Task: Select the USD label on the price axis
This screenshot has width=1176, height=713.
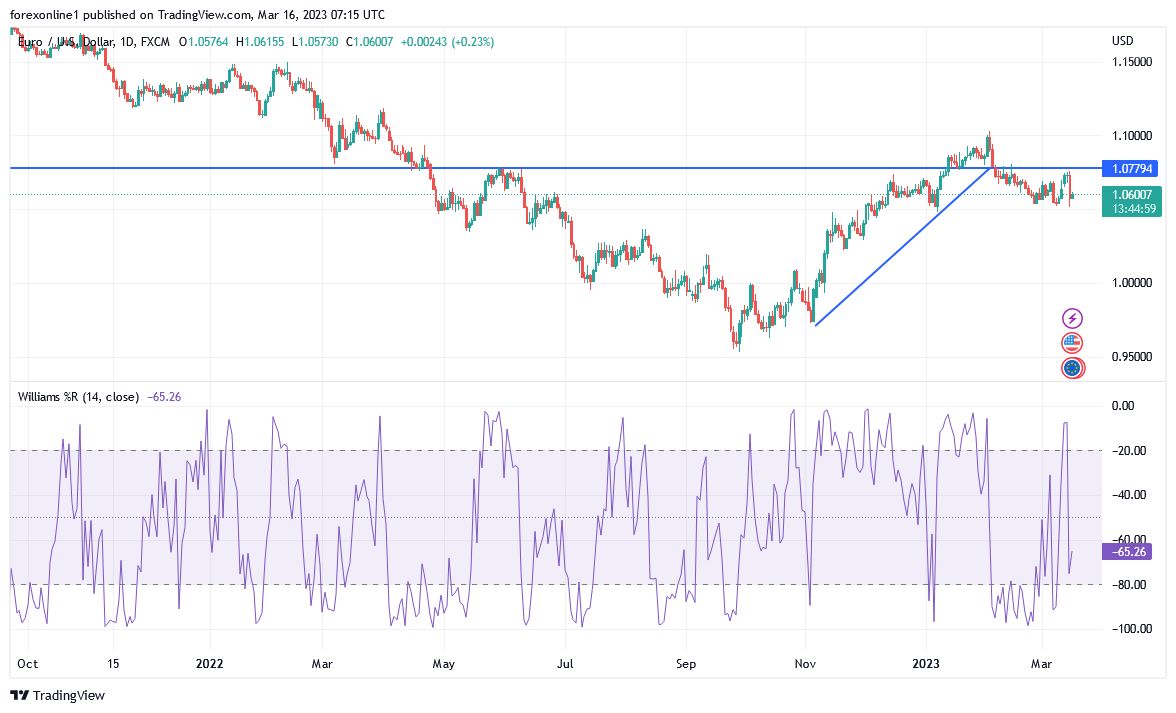Action: click(x=1121, y=42)
